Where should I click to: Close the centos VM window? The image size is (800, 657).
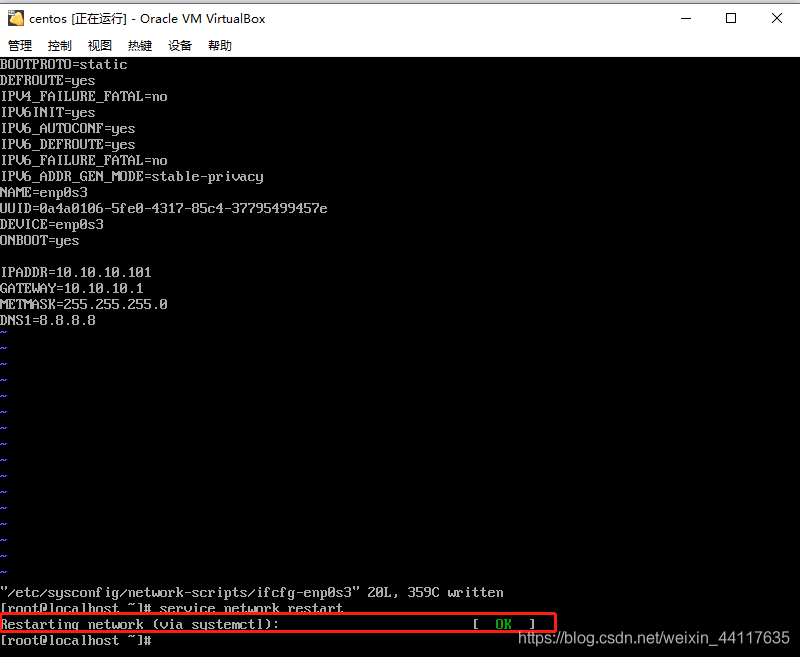[777, 18]
